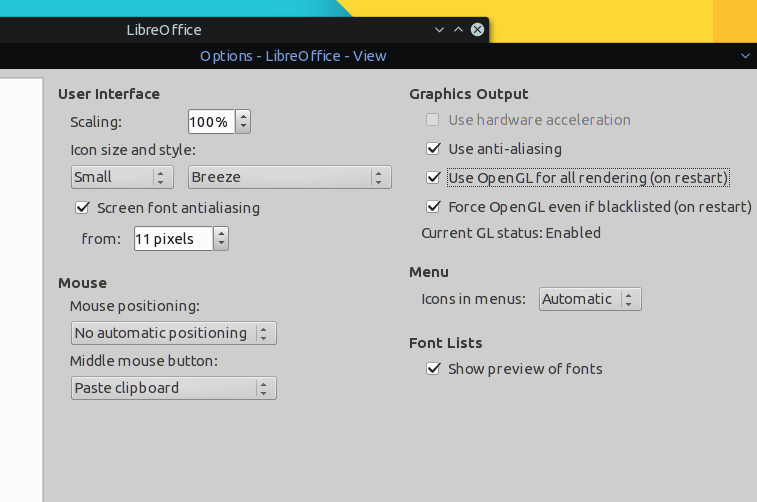This screenshot has height=502, width=757.
Task: Decrease the Scaling value with down arrow
Action: (243, 127)
